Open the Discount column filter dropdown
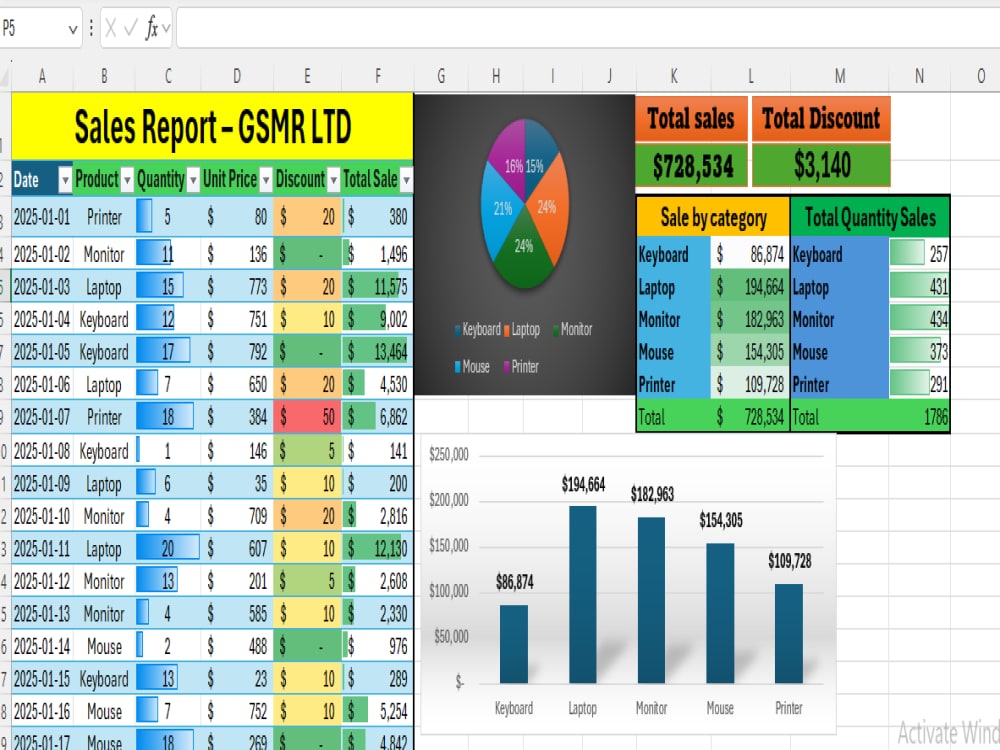Screen dimensions: 1000x750 coord(334,181)
